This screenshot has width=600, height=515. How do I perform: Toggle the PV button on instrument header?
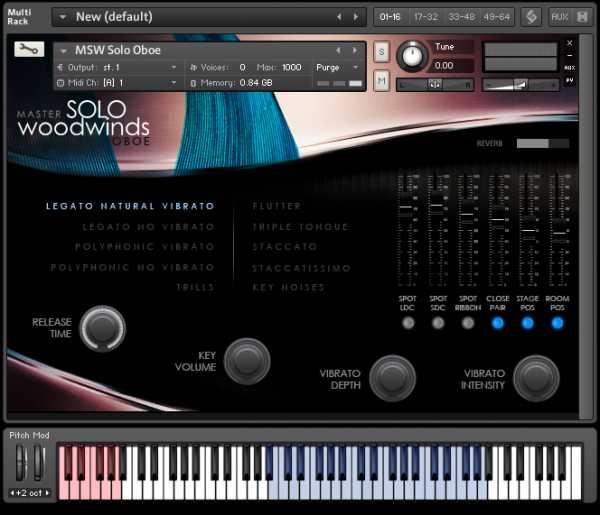pyautogui.click(x=570, y=80)
